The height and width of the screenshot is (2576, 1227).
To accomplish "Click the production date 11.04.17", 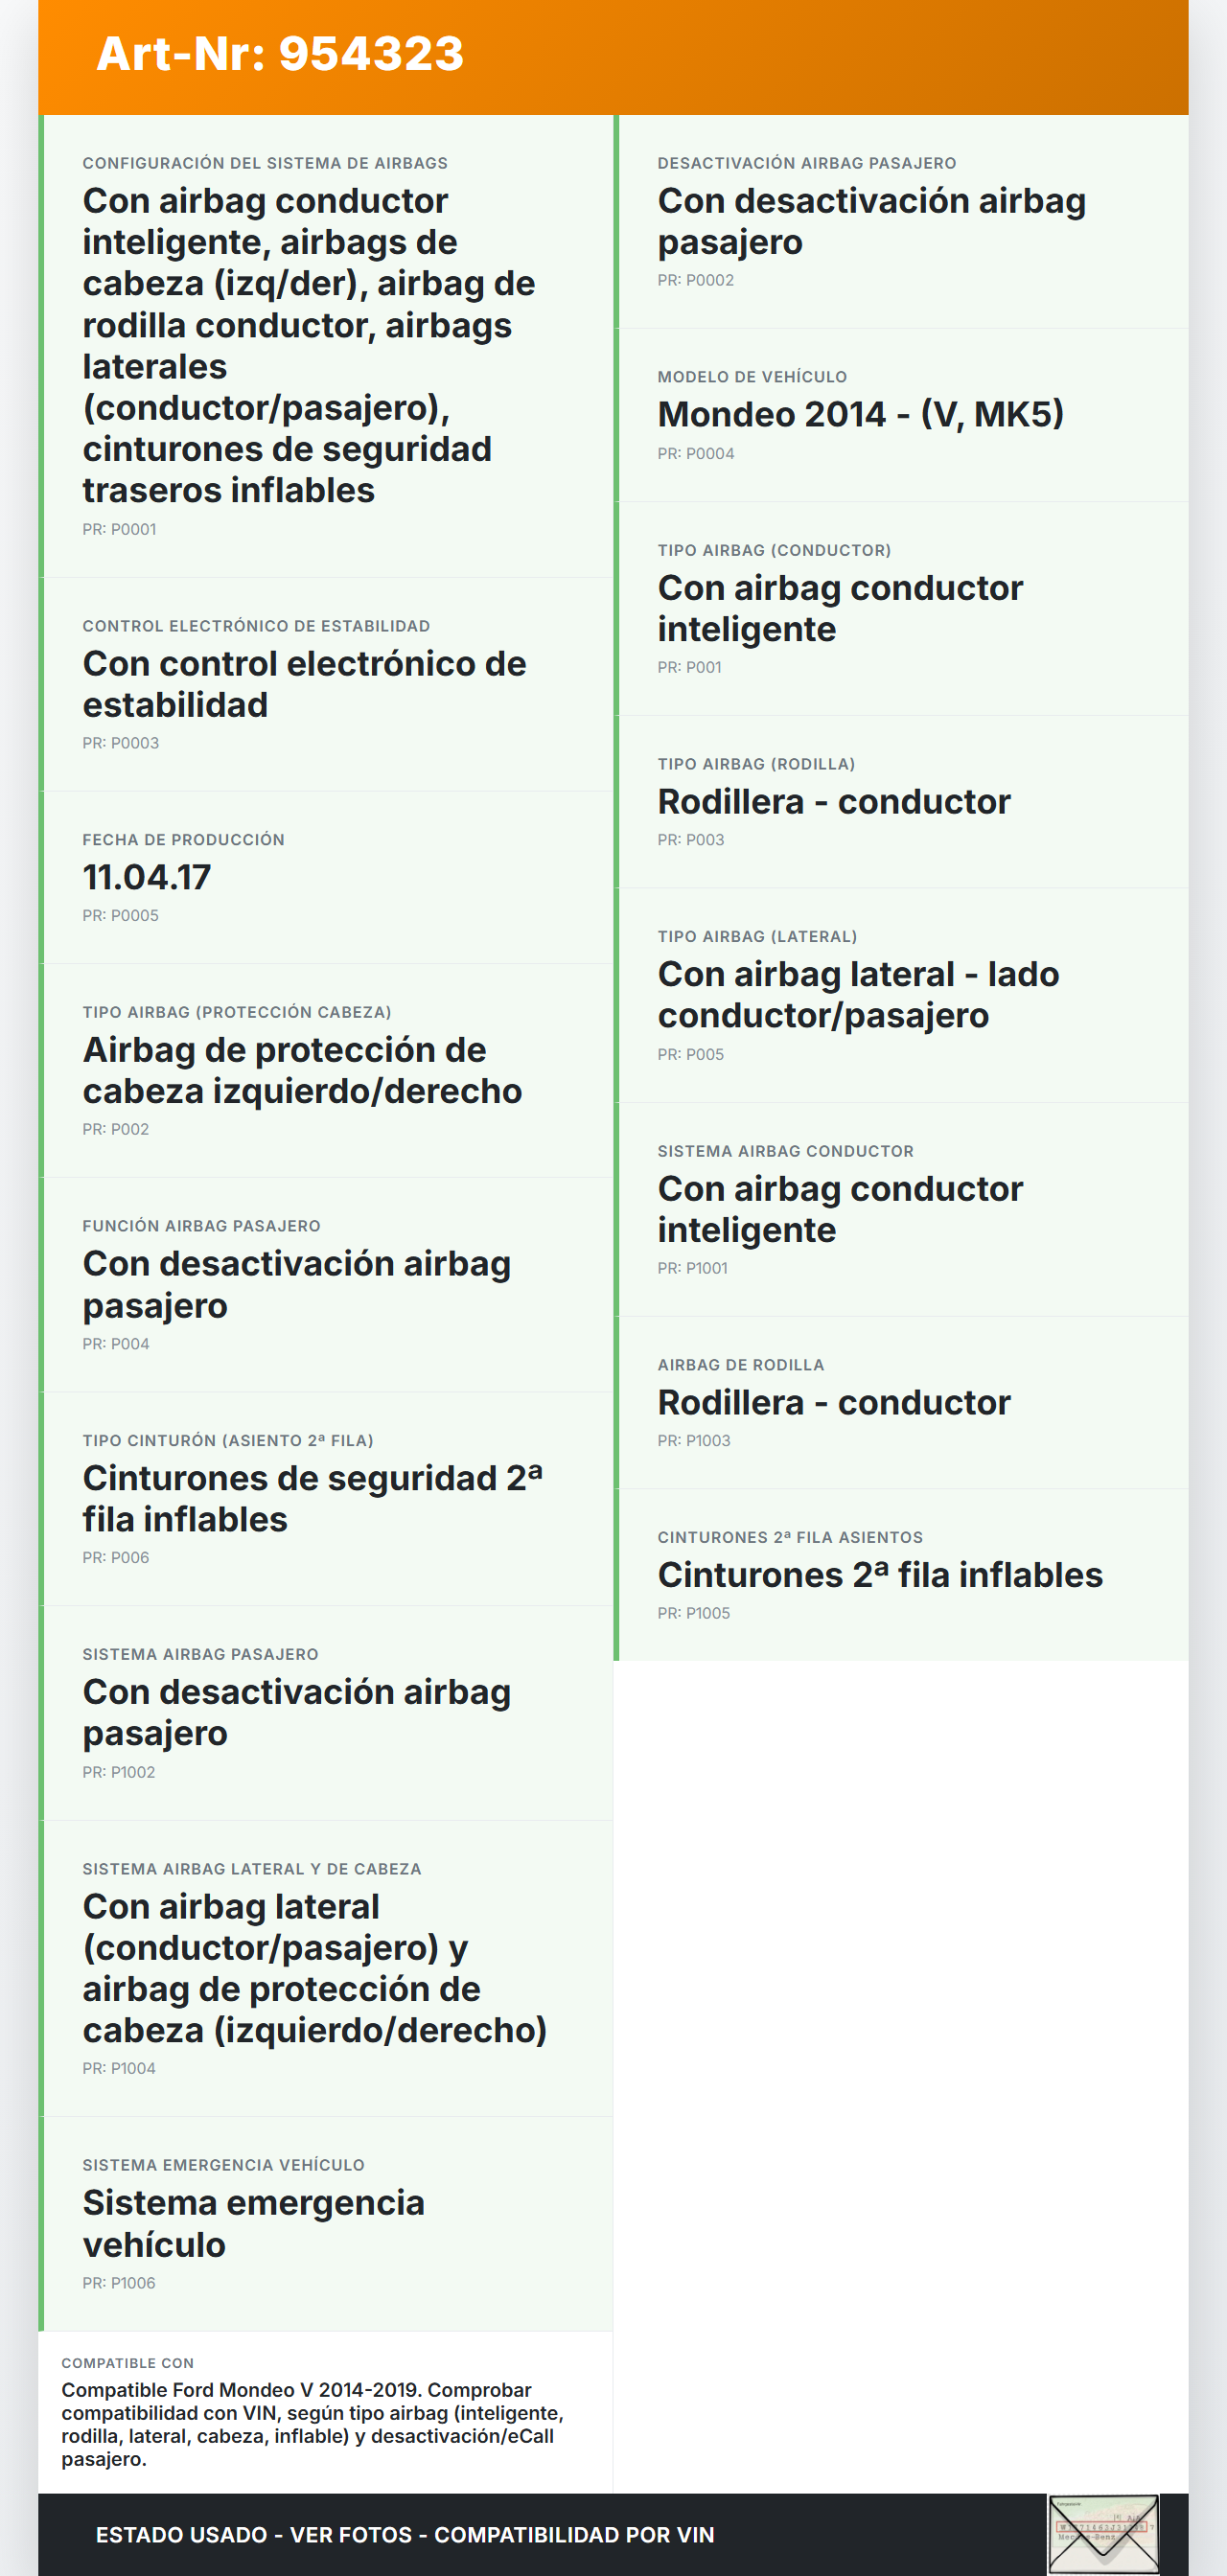I will click(x=147, y=877).
